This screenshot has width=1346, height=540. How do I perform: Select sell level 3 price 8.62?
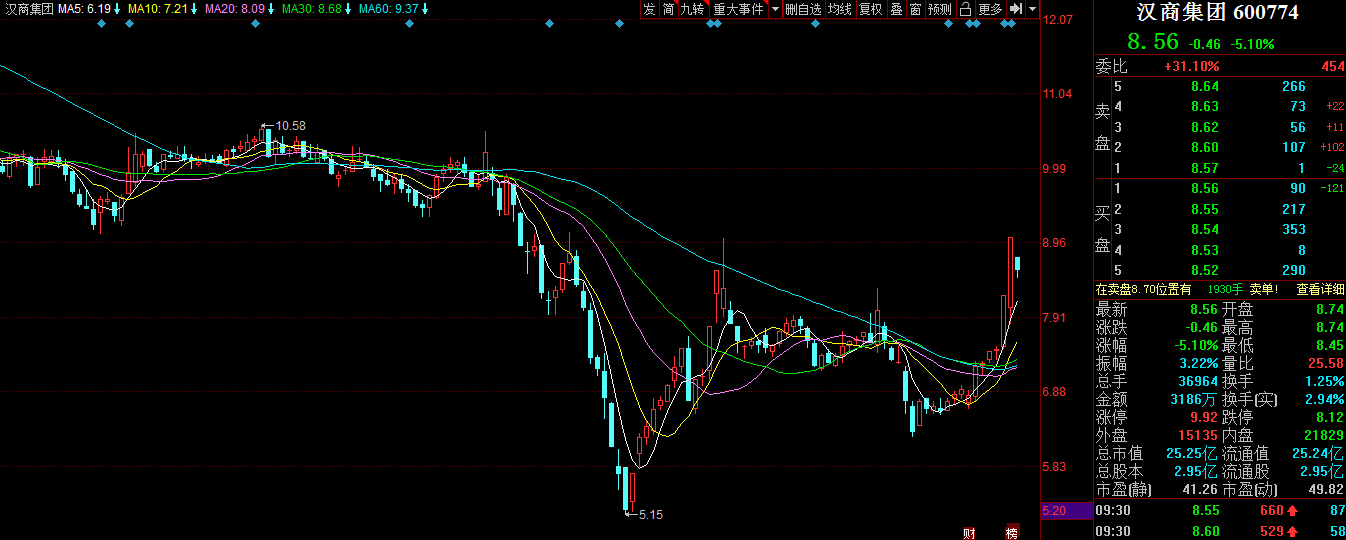tap(1205, 127)
